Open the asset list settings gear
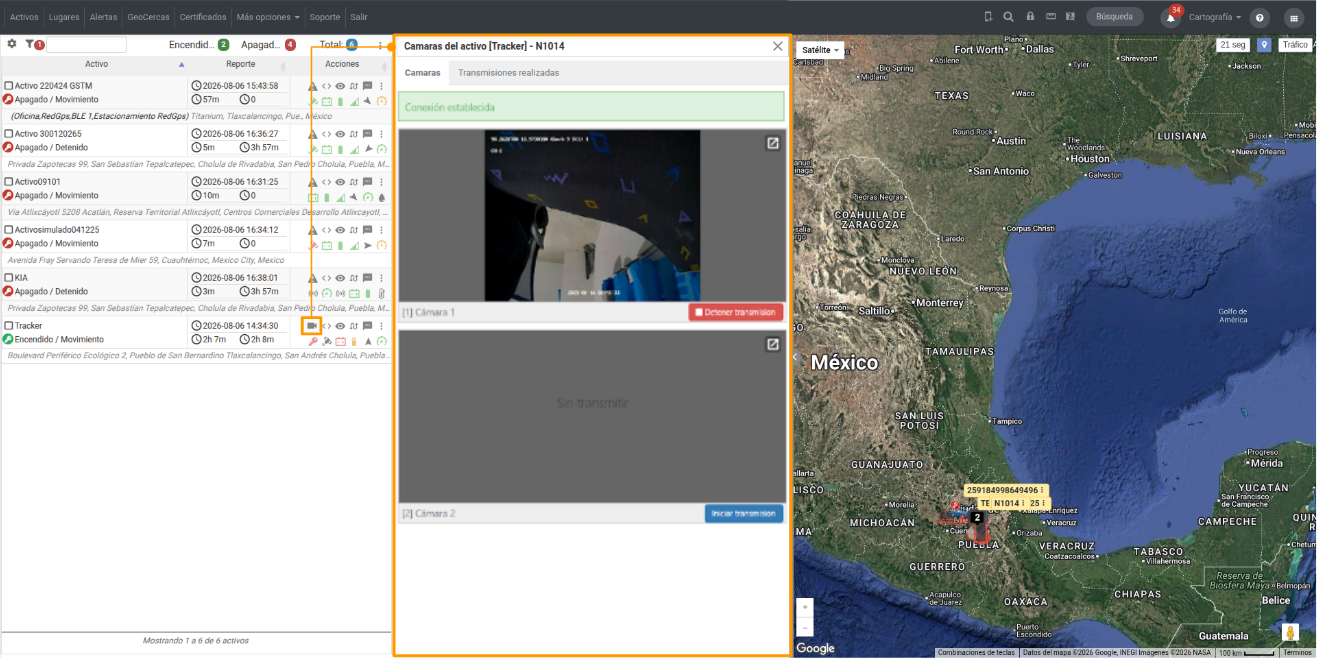The image size is (1317, 659). tap(12, 44)
